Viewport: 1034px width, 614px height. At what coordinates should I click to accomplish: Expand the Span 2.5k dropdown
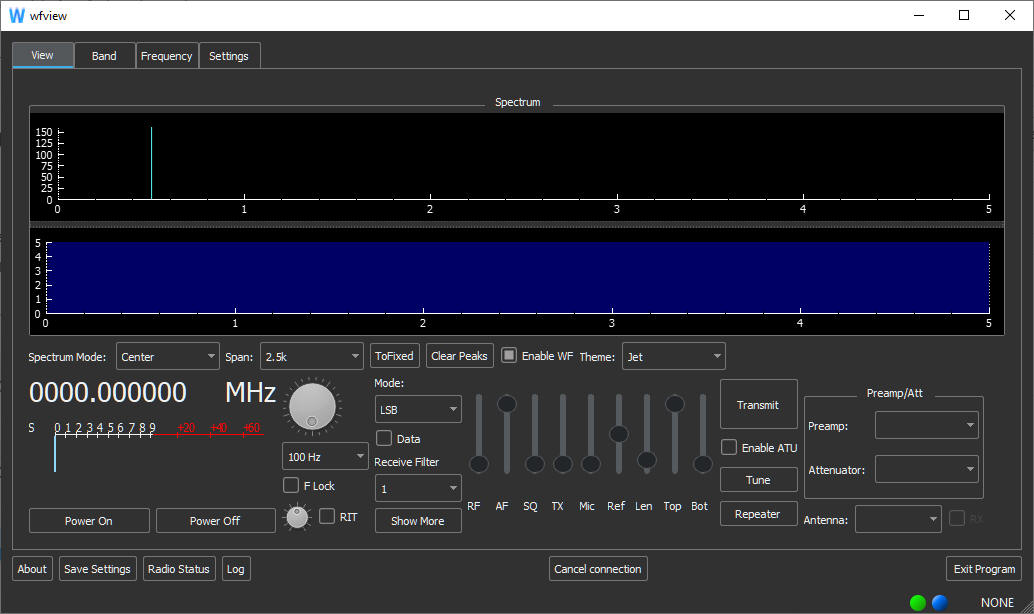[312, 356]
